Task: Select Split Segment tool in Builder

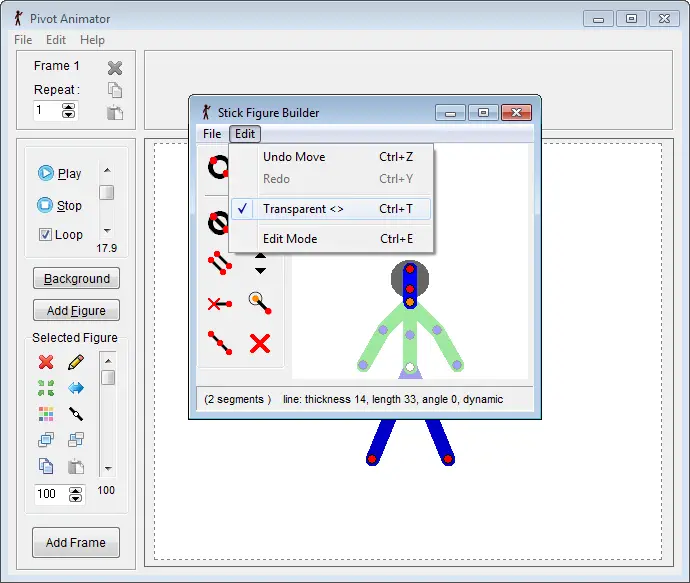Action: pyautogui.click(x=220, y=343)
